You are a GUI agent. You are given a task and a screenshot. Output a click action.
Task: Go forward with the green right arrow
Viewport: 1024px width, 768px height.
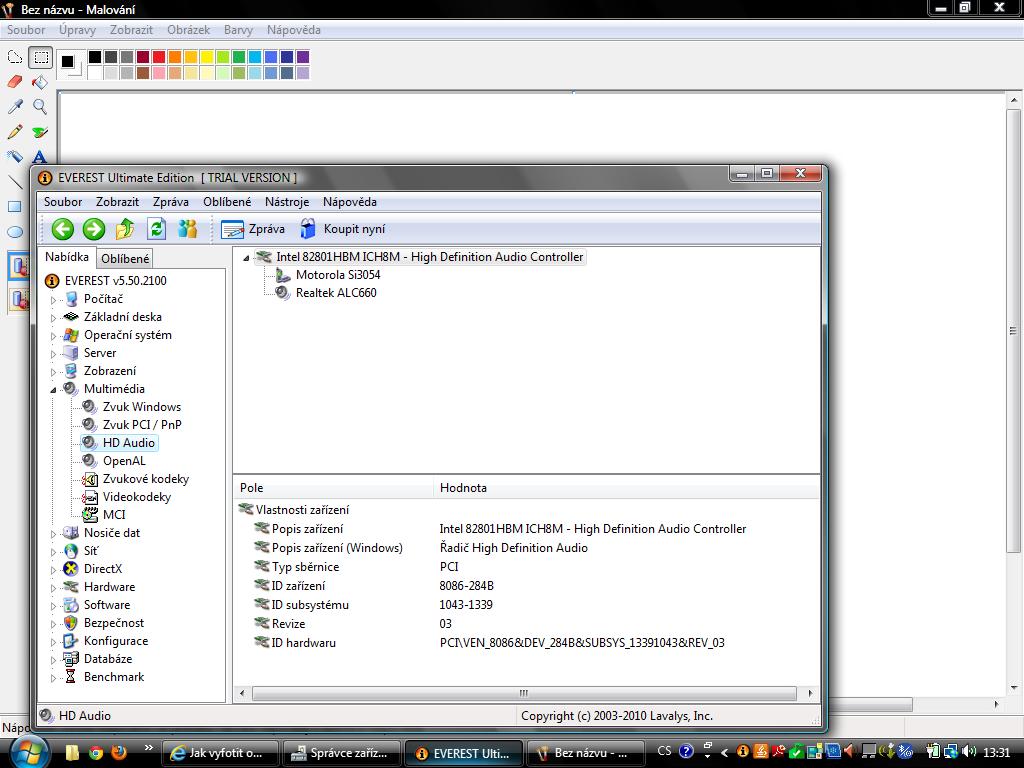94,229
